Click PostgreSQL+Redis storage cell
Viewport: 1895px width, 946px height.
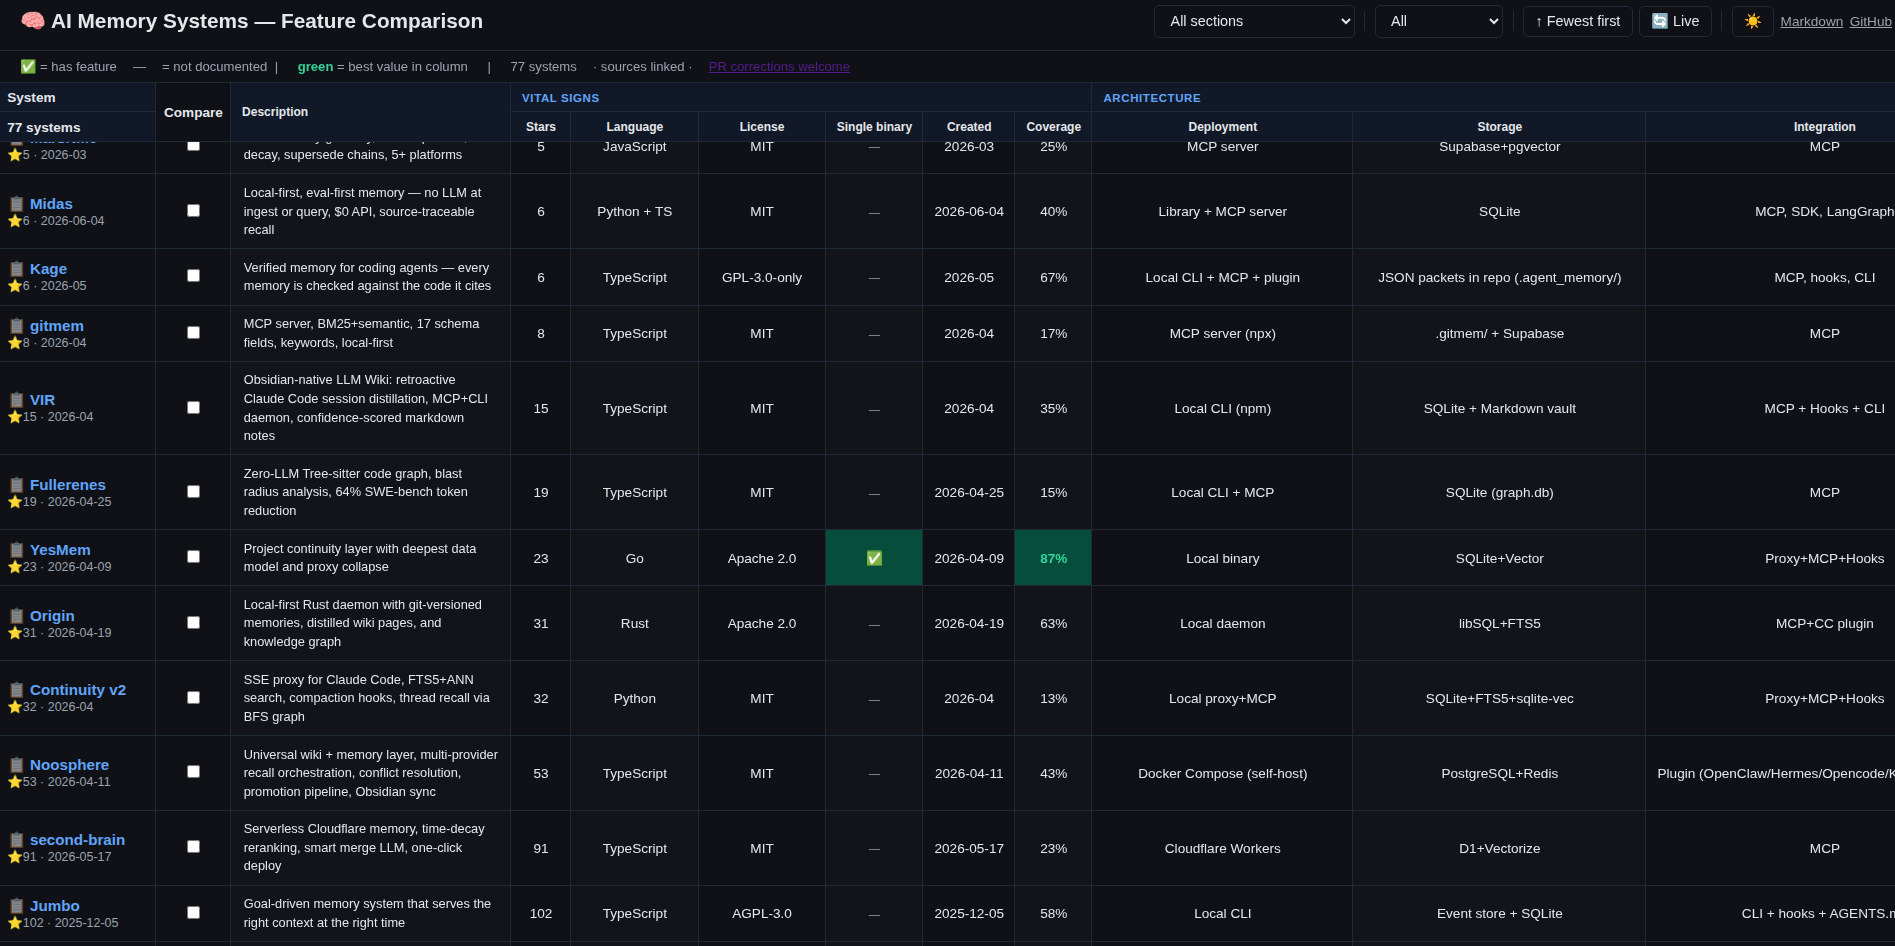point(1499,774)
